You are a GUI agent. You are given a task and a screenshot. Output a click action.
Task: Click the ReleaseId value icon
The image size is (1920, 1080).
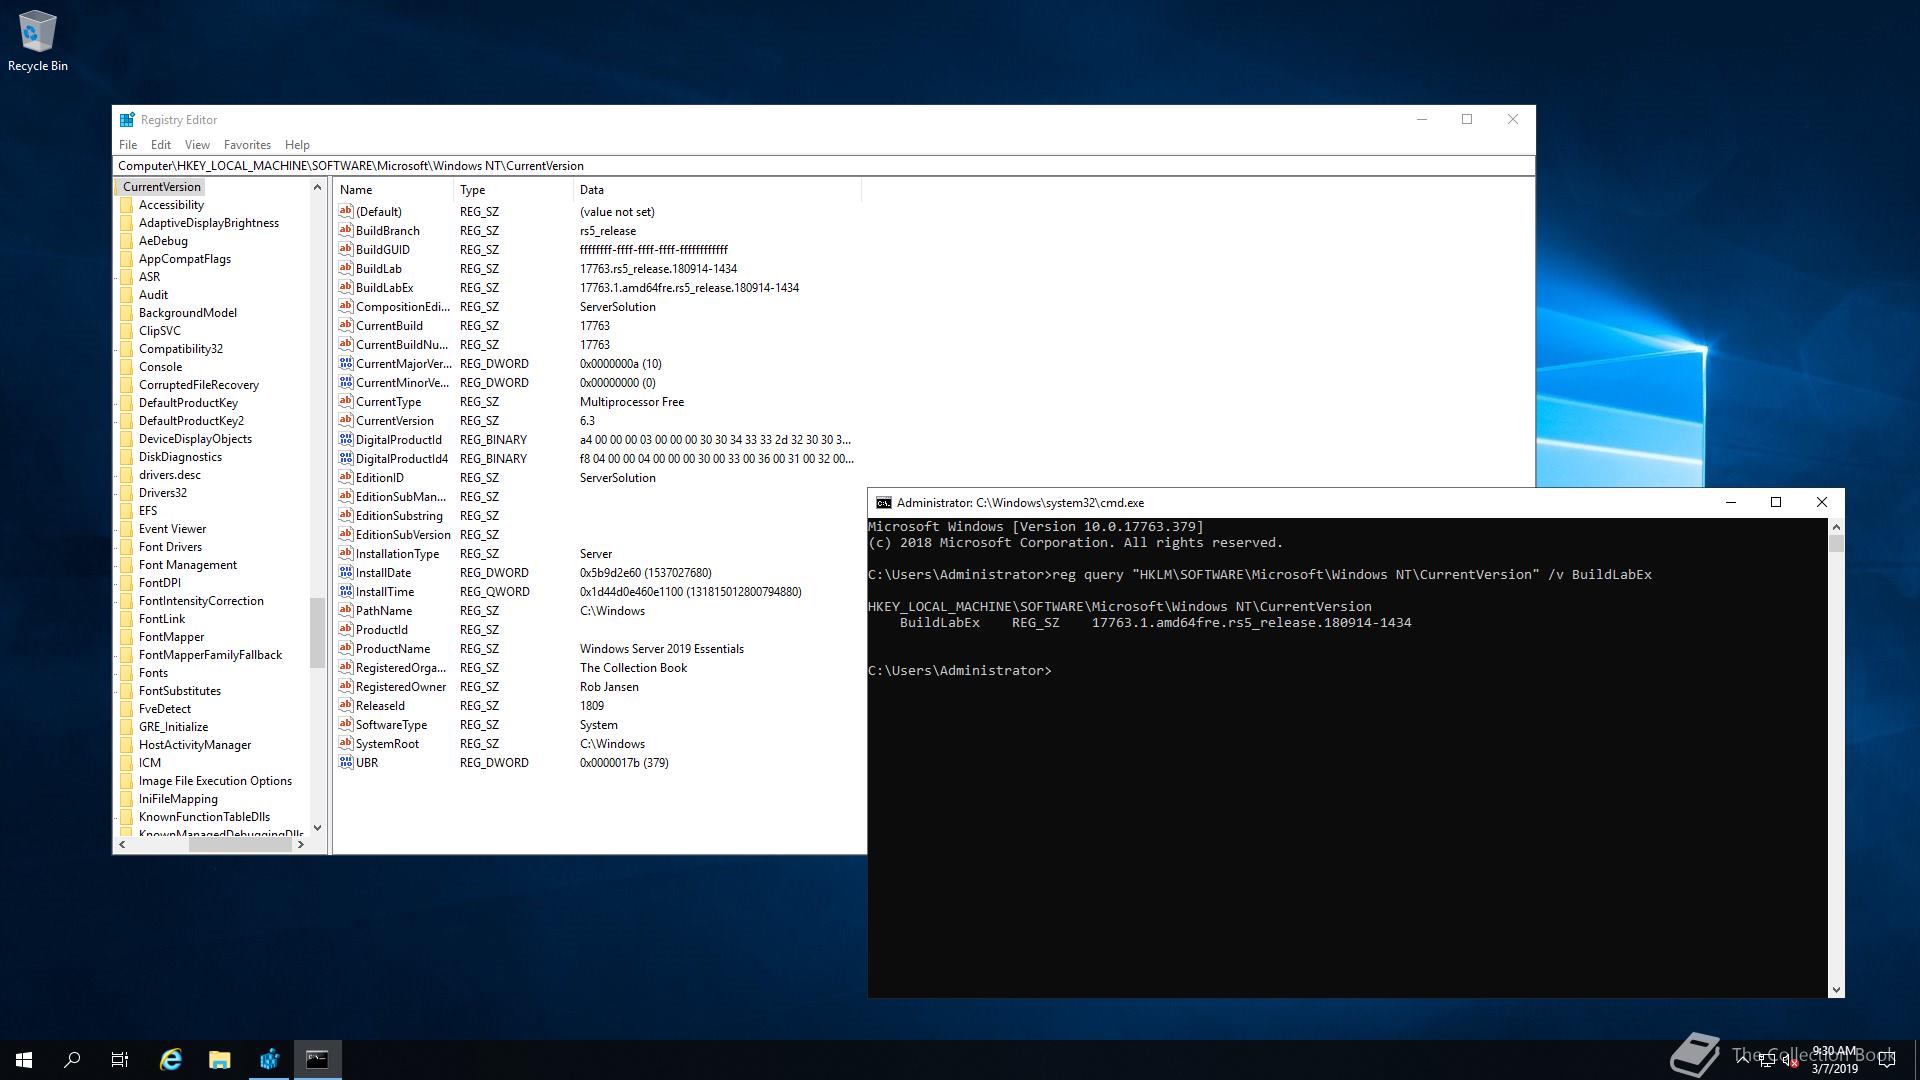(x=346, y=705)
